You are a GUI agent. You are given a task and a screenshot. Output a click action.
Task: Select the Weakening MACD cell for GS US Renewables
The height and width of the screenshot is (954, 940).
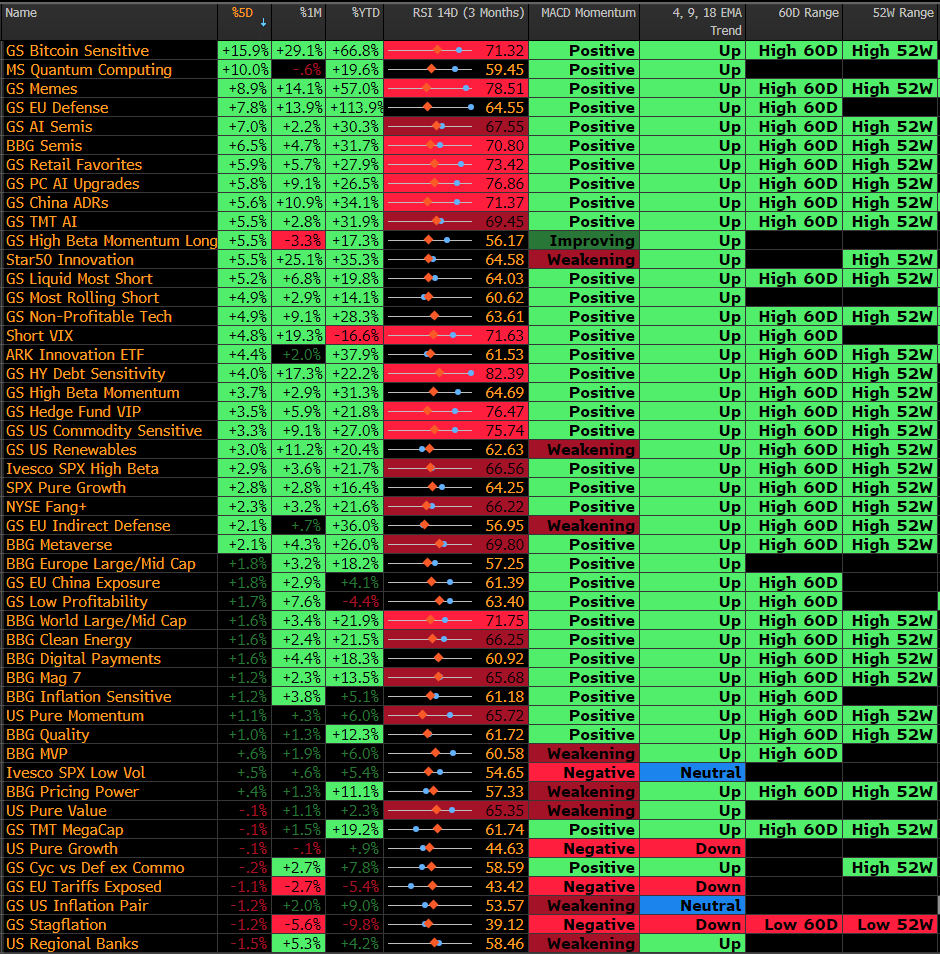[x=584, y=450]
